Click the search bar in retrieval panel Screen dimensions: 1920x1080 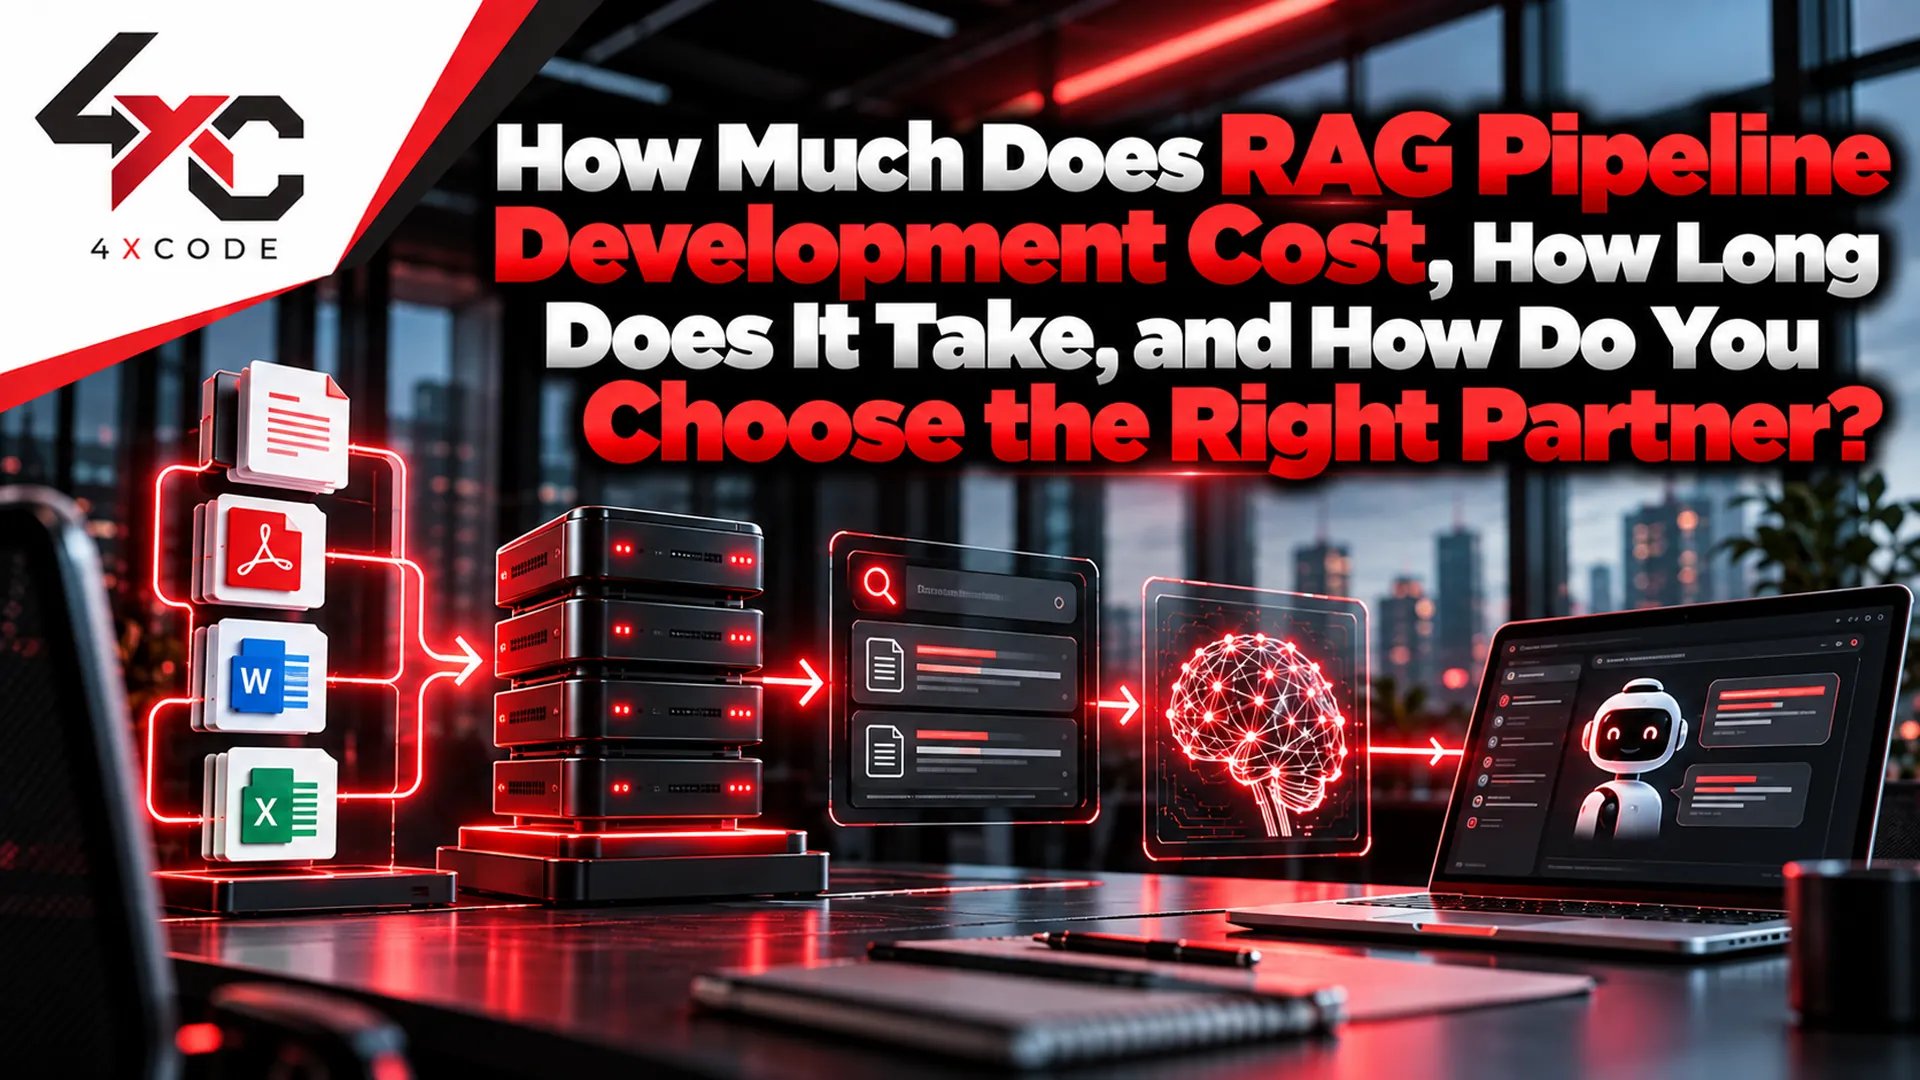(x=962, y=588)
